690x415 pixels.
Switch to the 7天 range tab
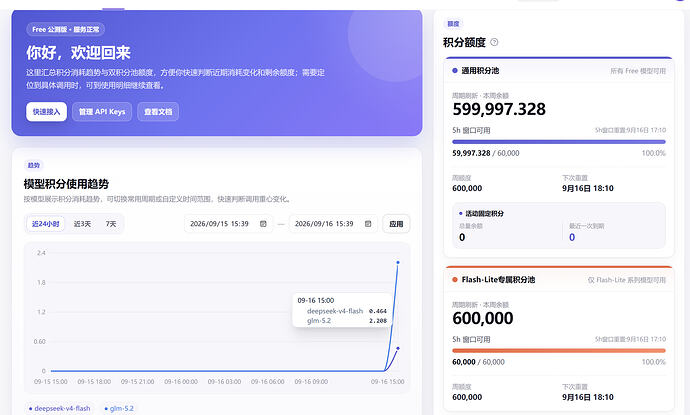111,224
